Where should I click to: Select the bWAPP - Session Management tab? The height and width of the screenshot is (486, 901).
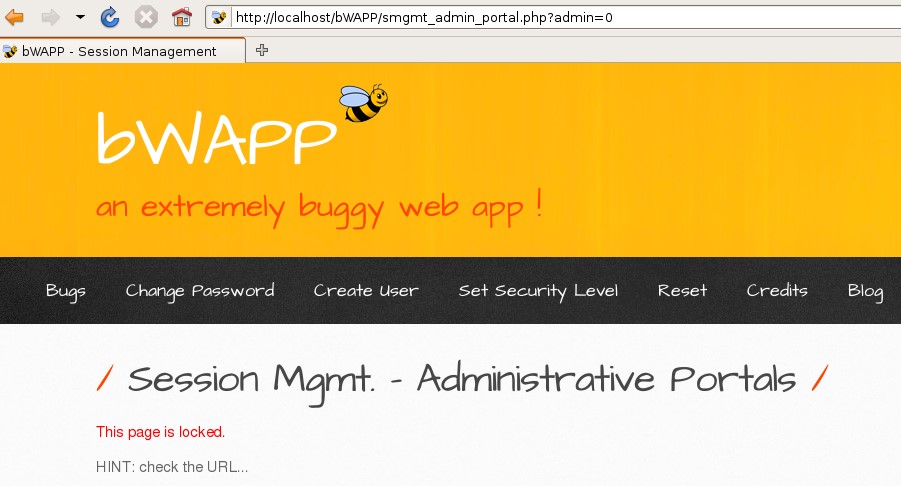(x=122, y=51)
